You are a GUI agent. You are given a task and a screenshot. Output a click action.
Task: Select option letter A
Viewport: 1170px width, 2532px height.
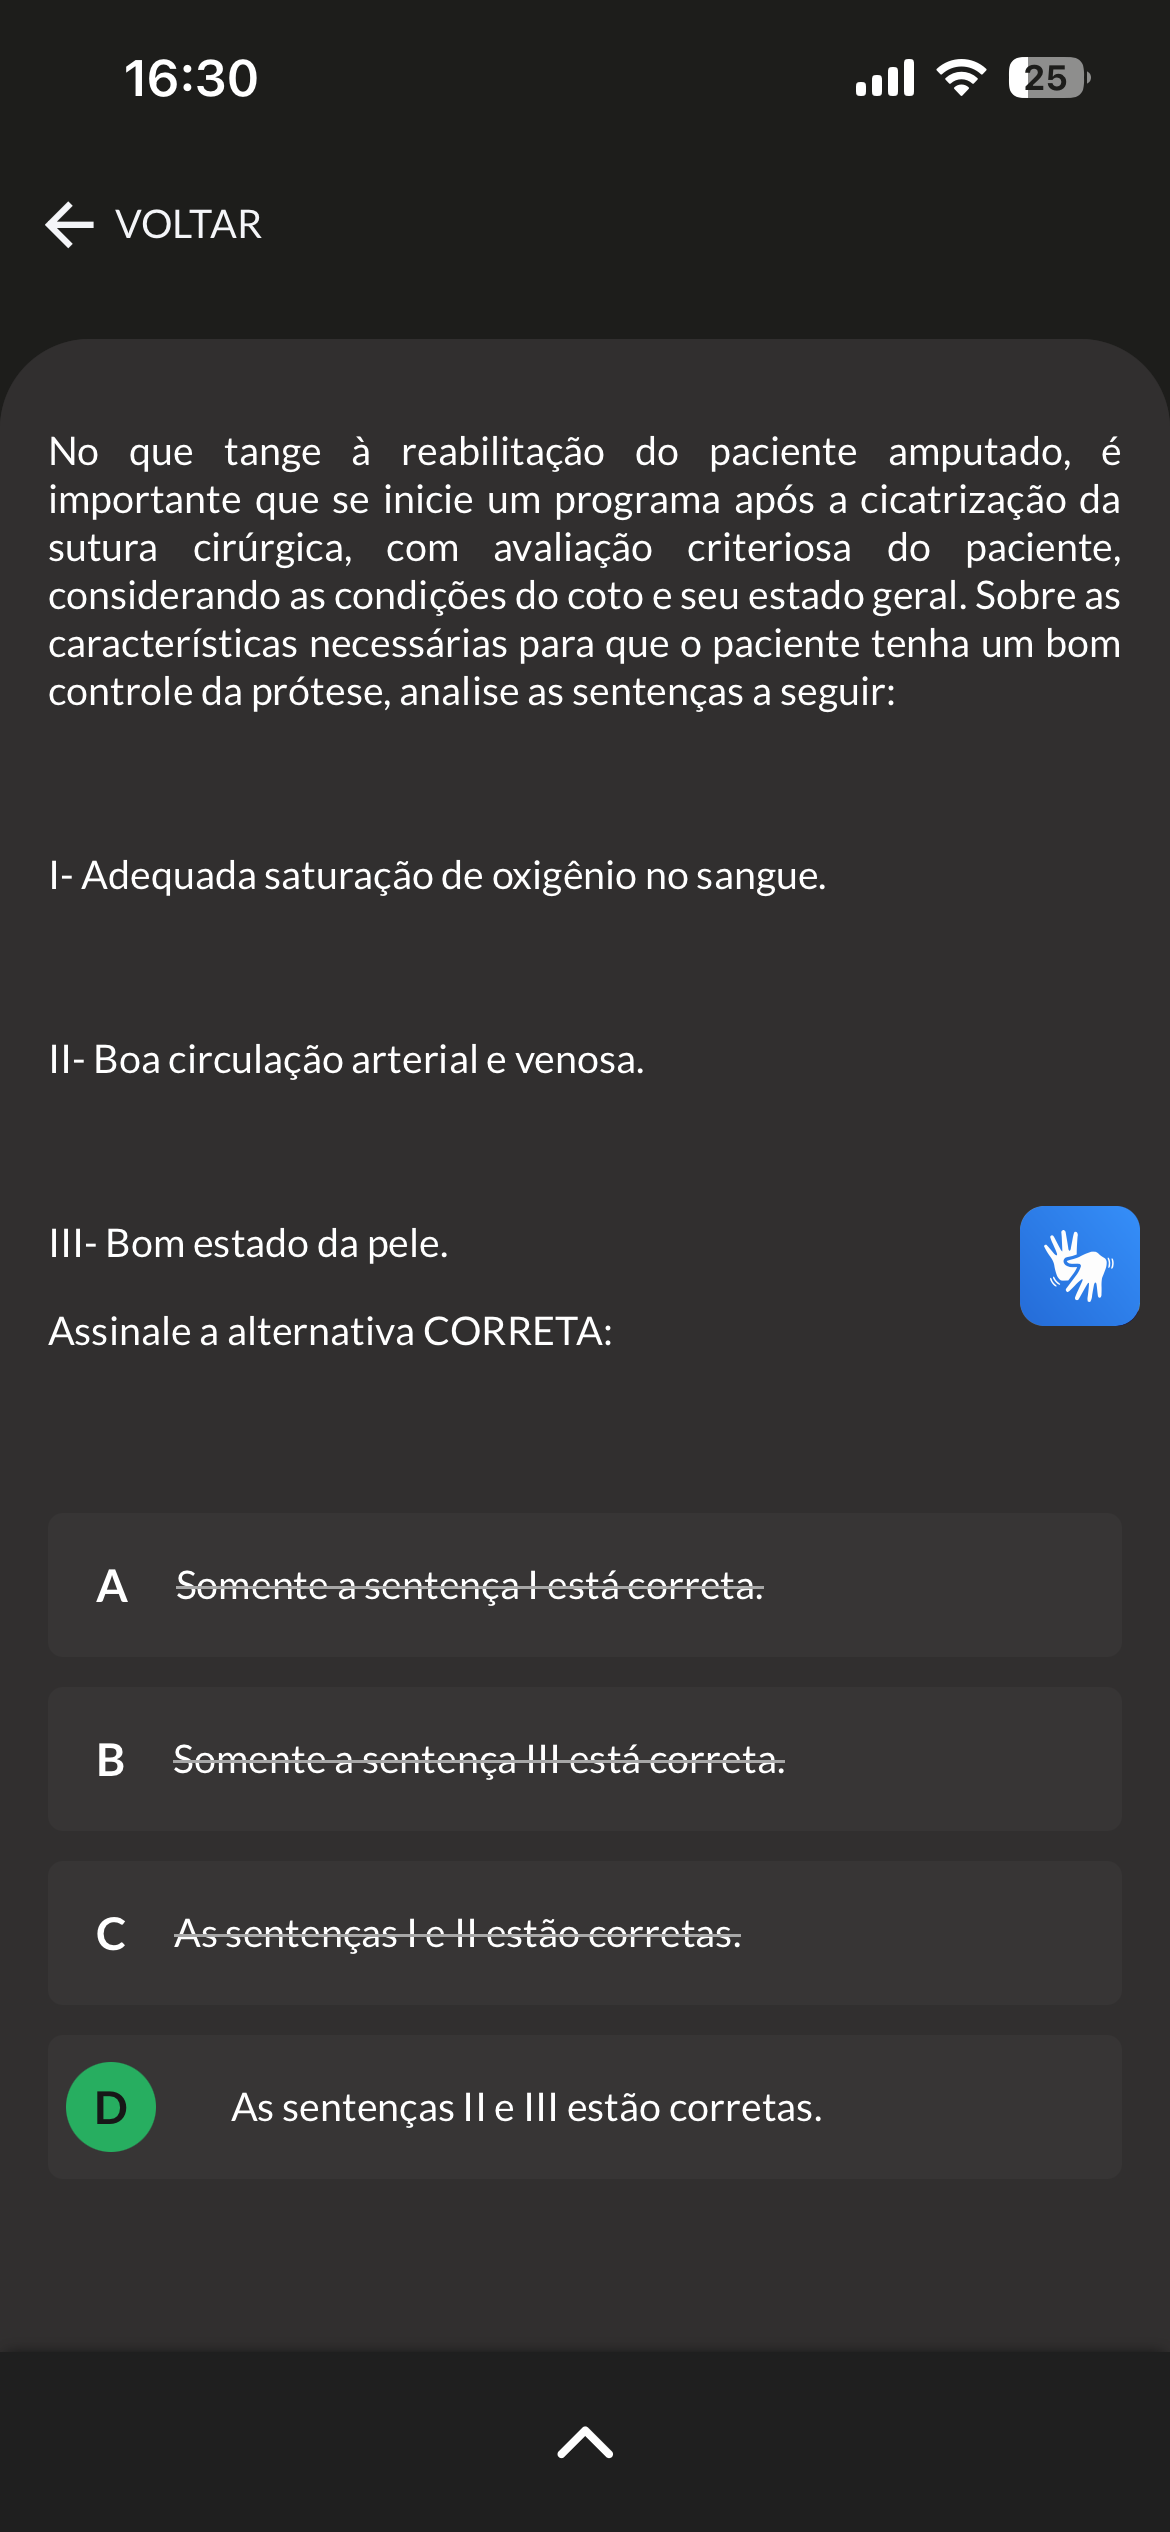(112, 1586)
